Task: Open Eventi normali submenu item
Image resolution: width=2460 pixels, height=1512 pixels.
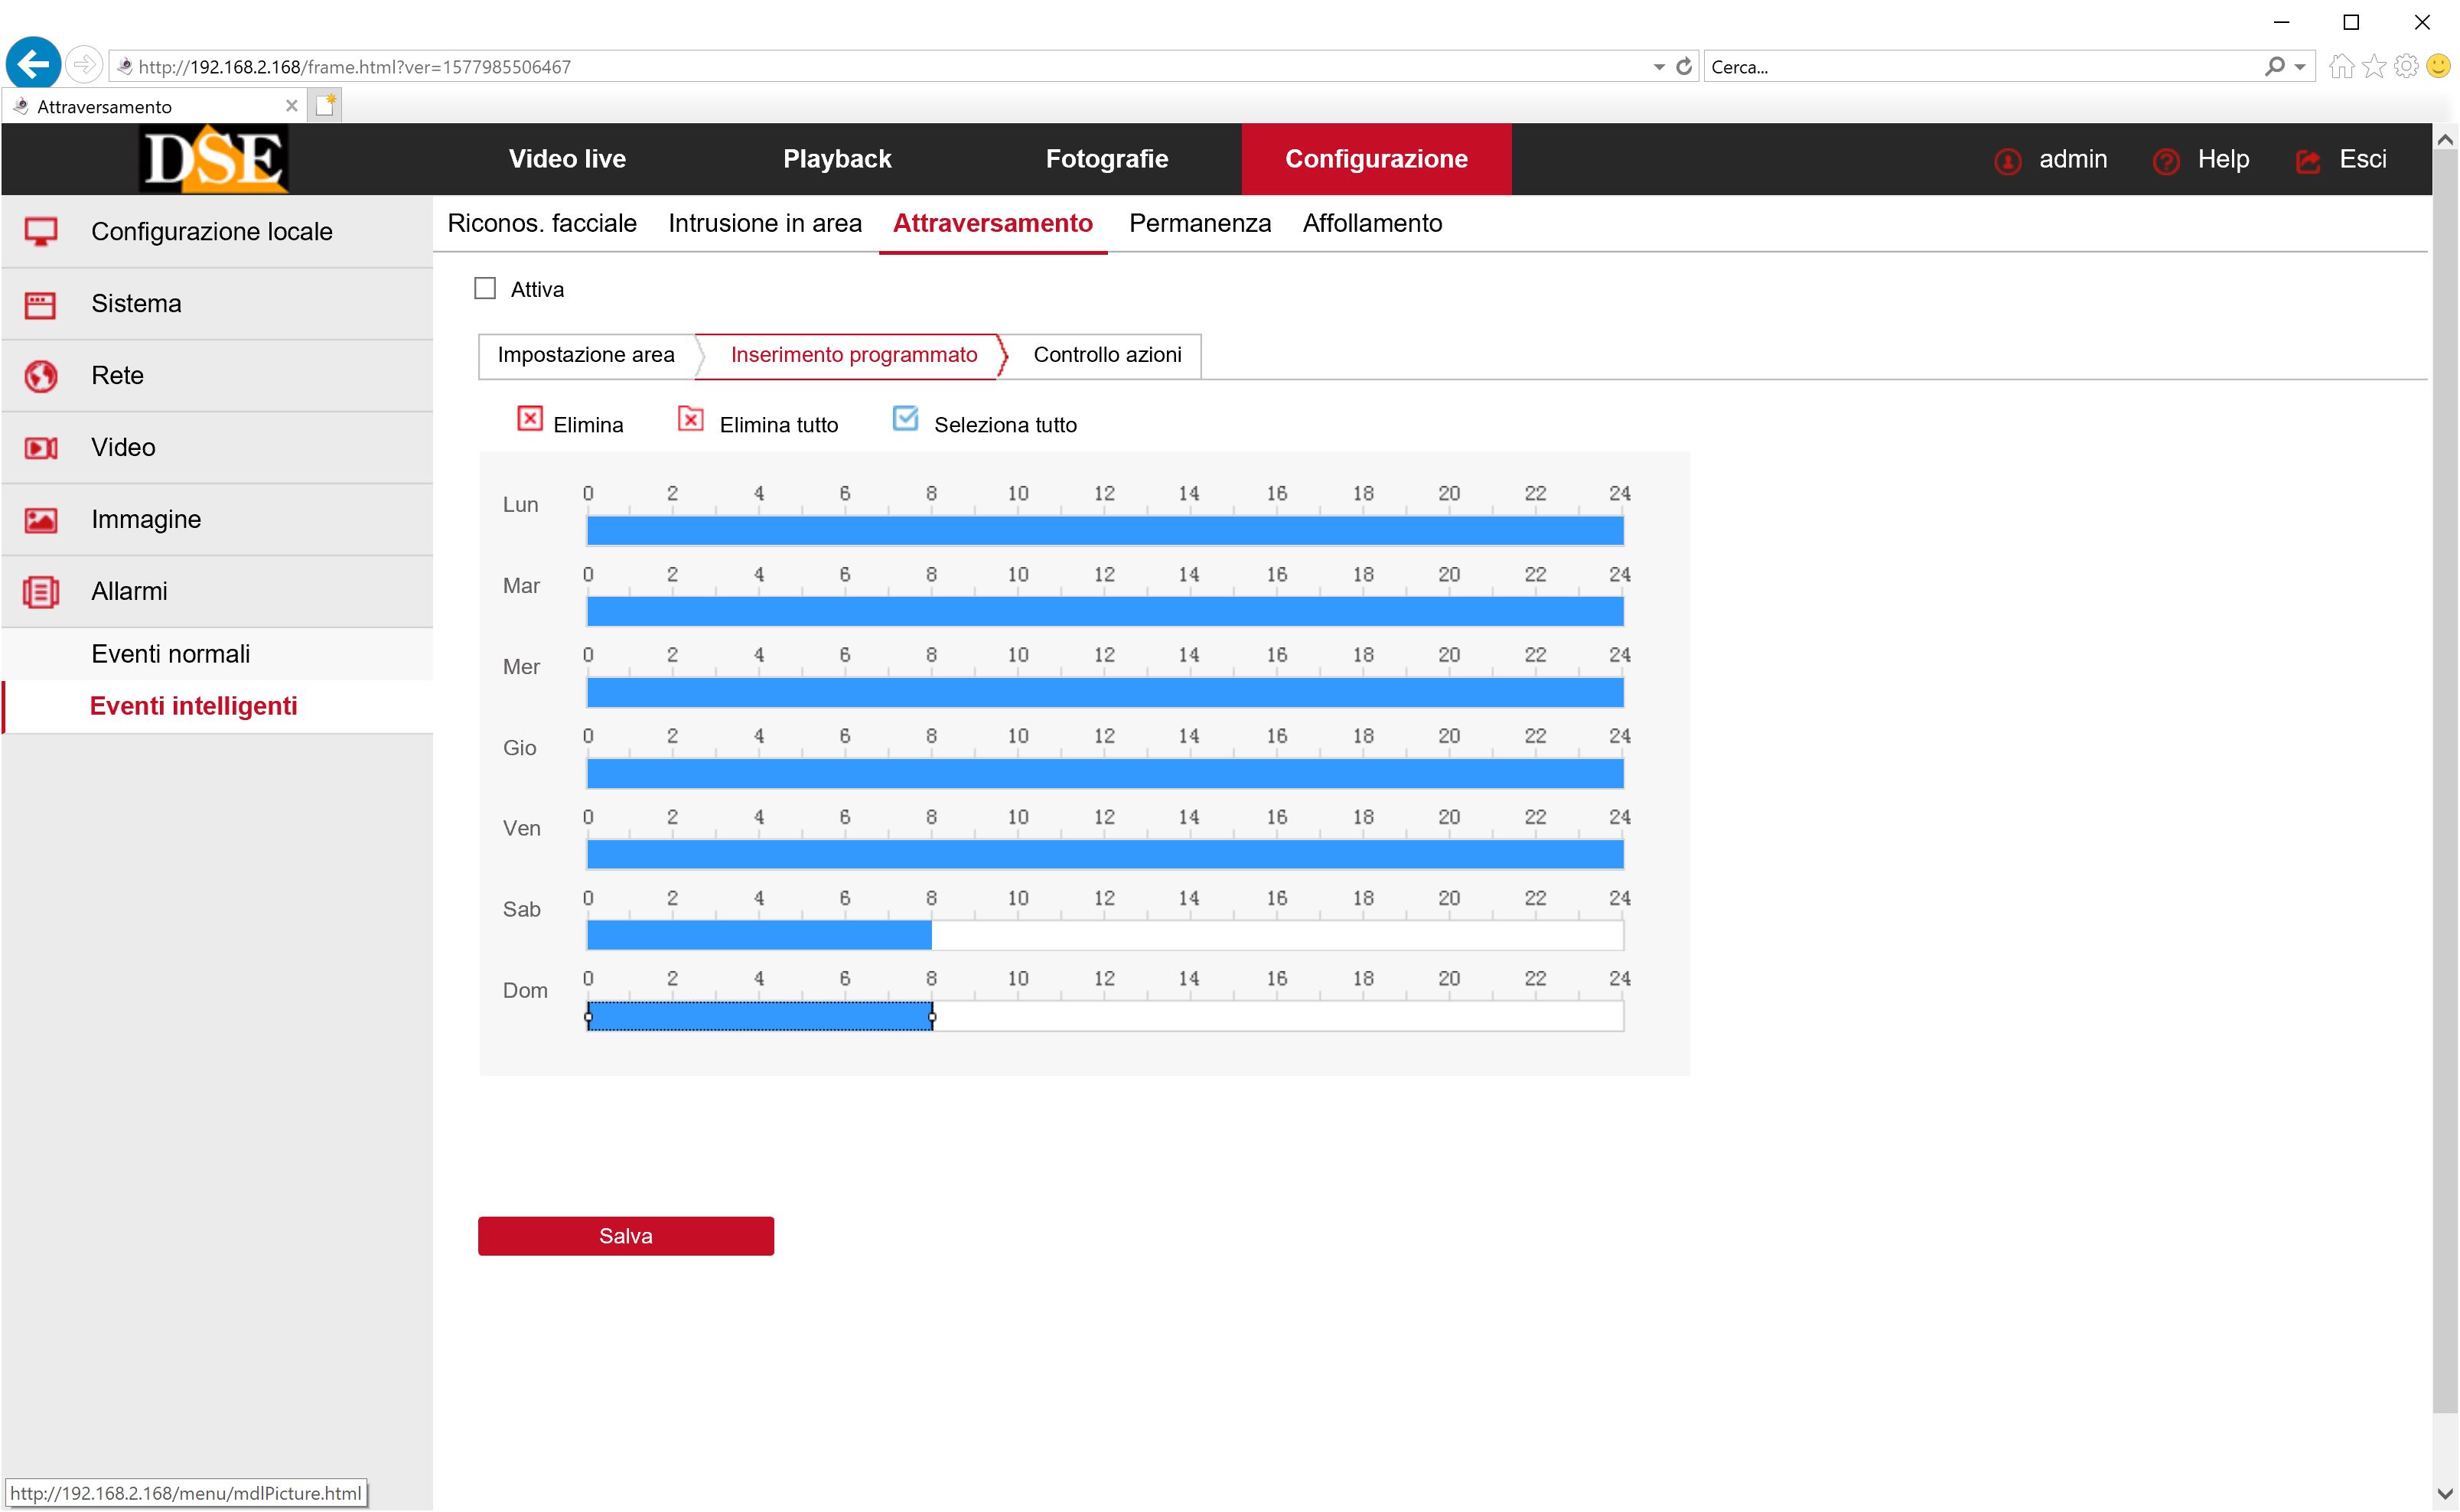Action: click(171, 654)
